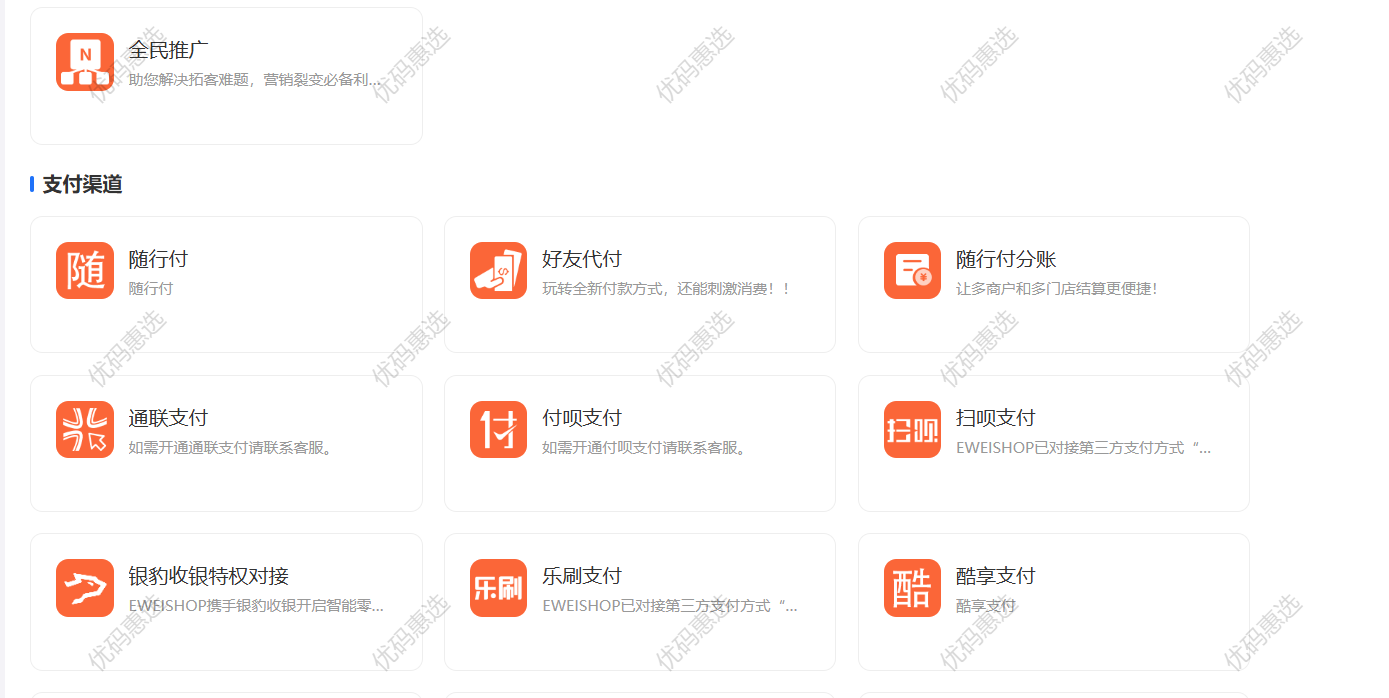The image size is (1389, 698).
Task: Open the 好友代付 title link
Action: (582, 259)
